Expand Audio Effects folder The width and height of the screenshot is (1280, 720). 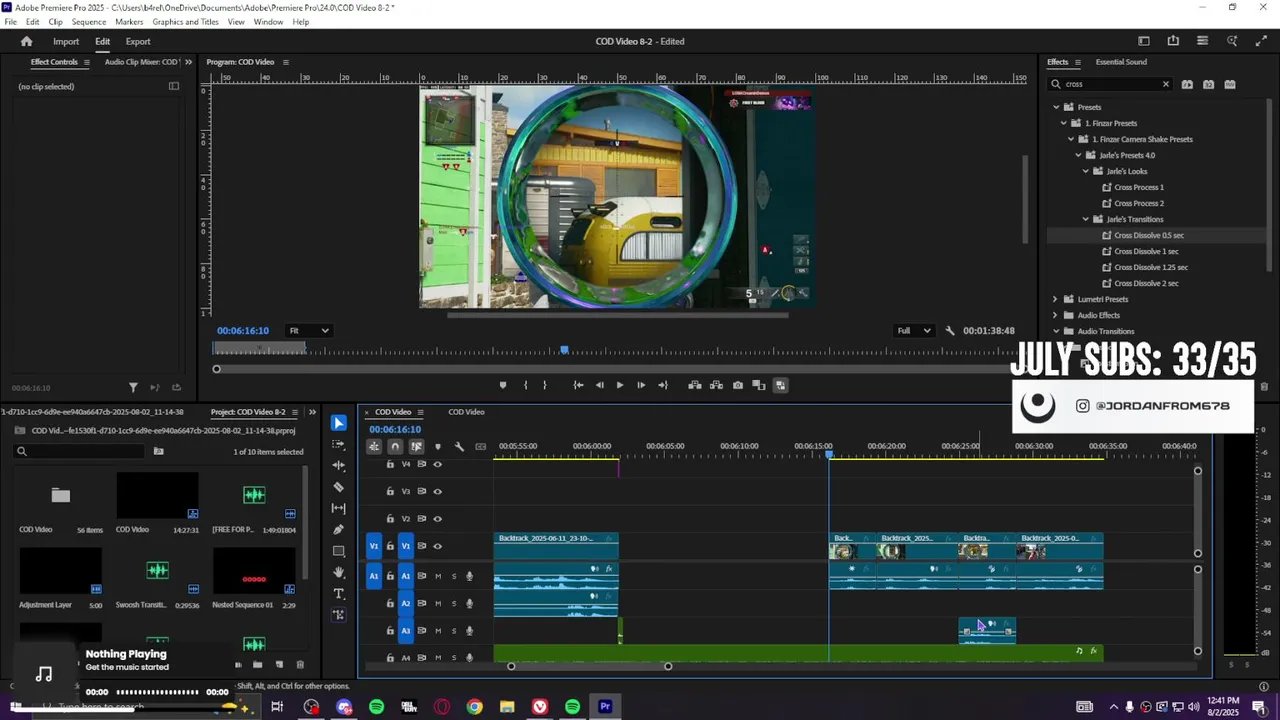coord(1055,315)
